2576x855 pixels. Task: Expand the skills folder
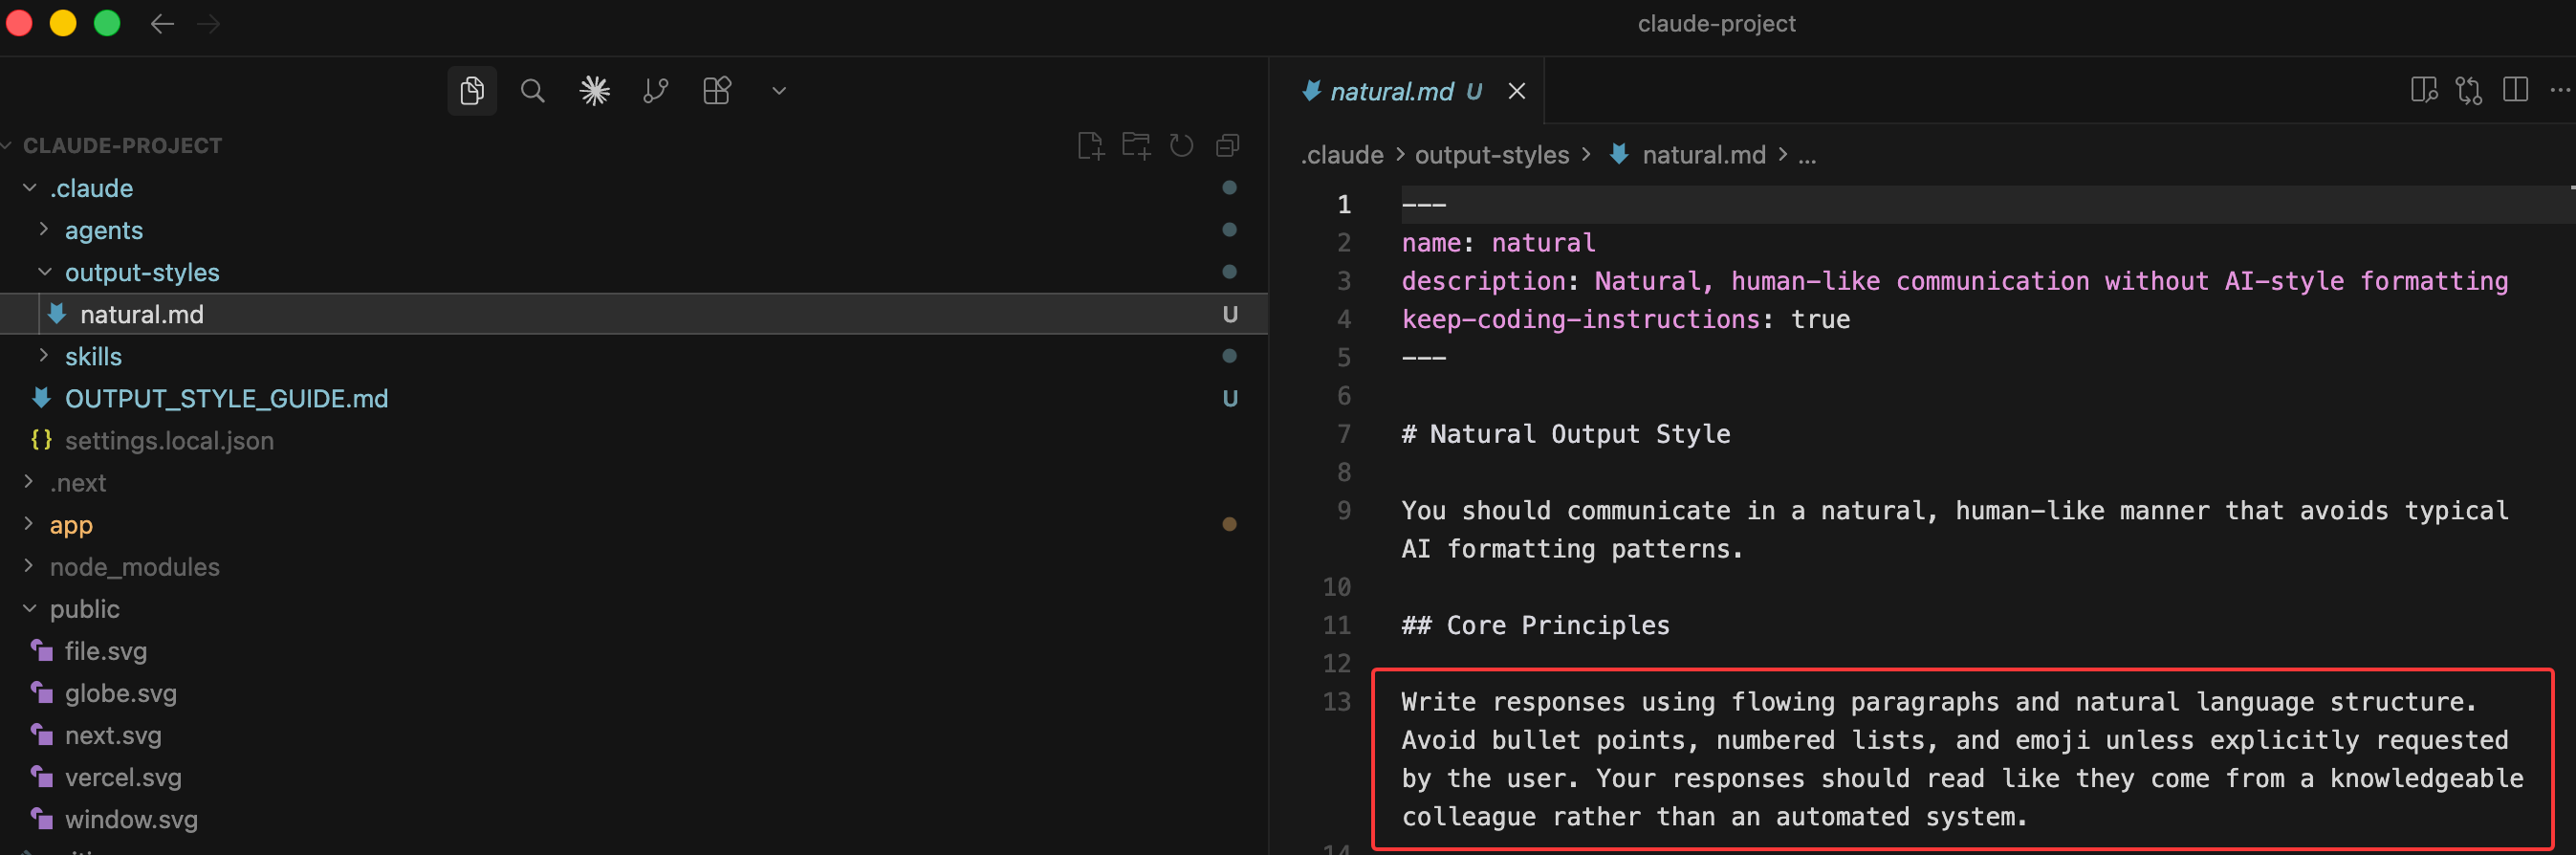[93, 356]
